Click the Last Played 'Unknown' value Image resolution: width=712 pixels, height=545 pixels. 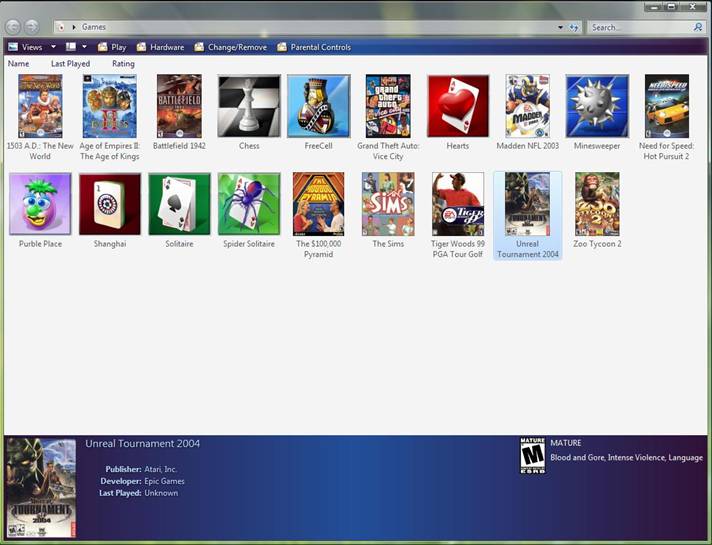point(161,493)
